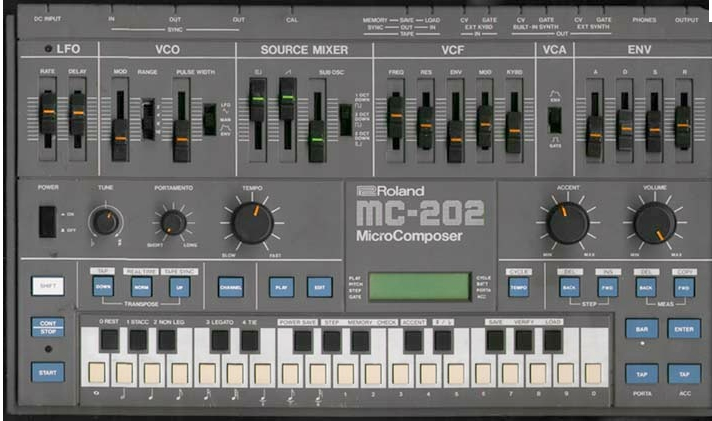Viewport: 712px width, 421px height.
Task: Click the square wave mixer slider
Action: click(x=257, y=100)
